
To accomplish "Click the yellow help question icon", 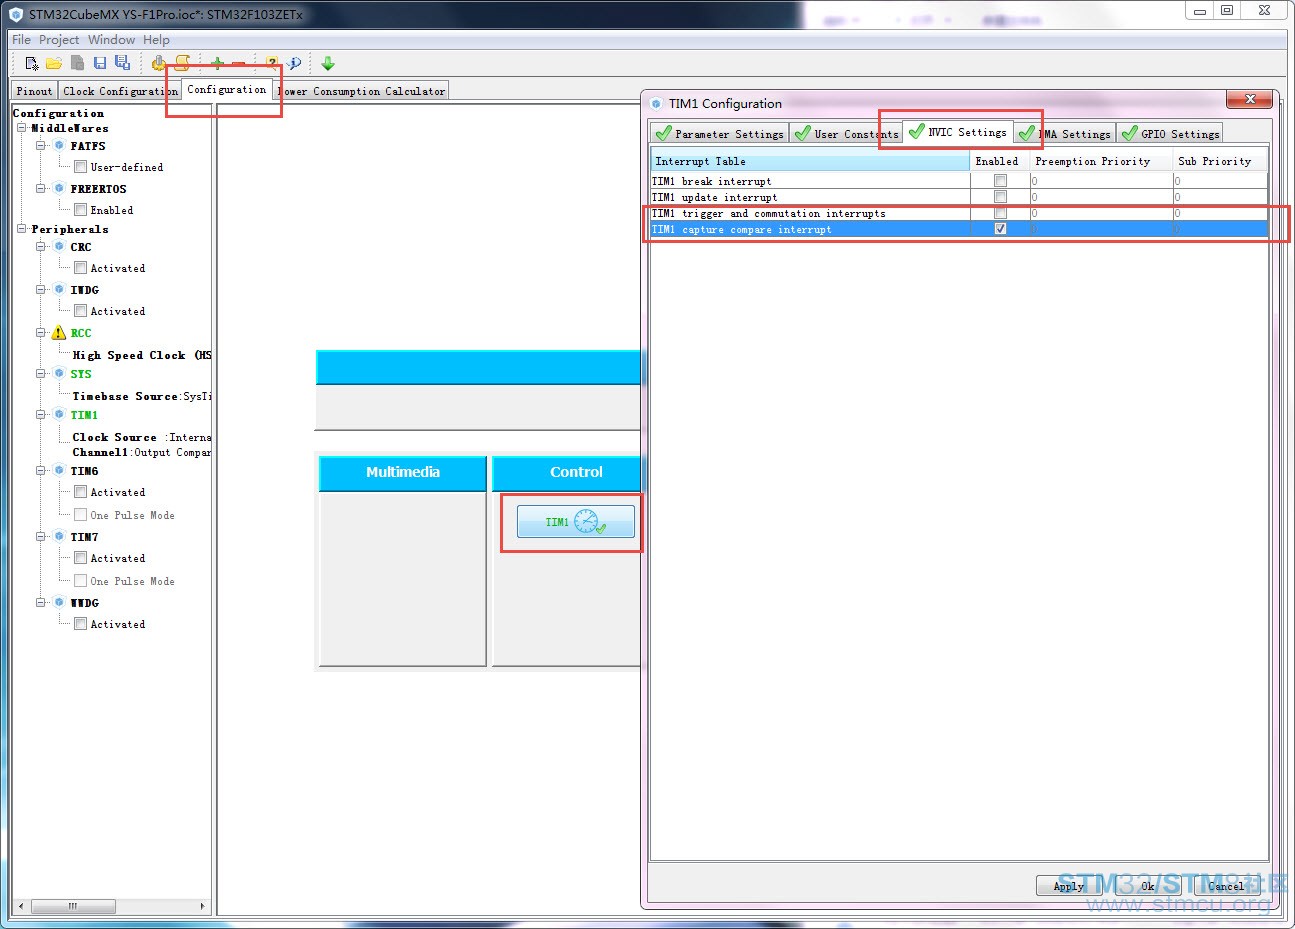I will (272, 63).
